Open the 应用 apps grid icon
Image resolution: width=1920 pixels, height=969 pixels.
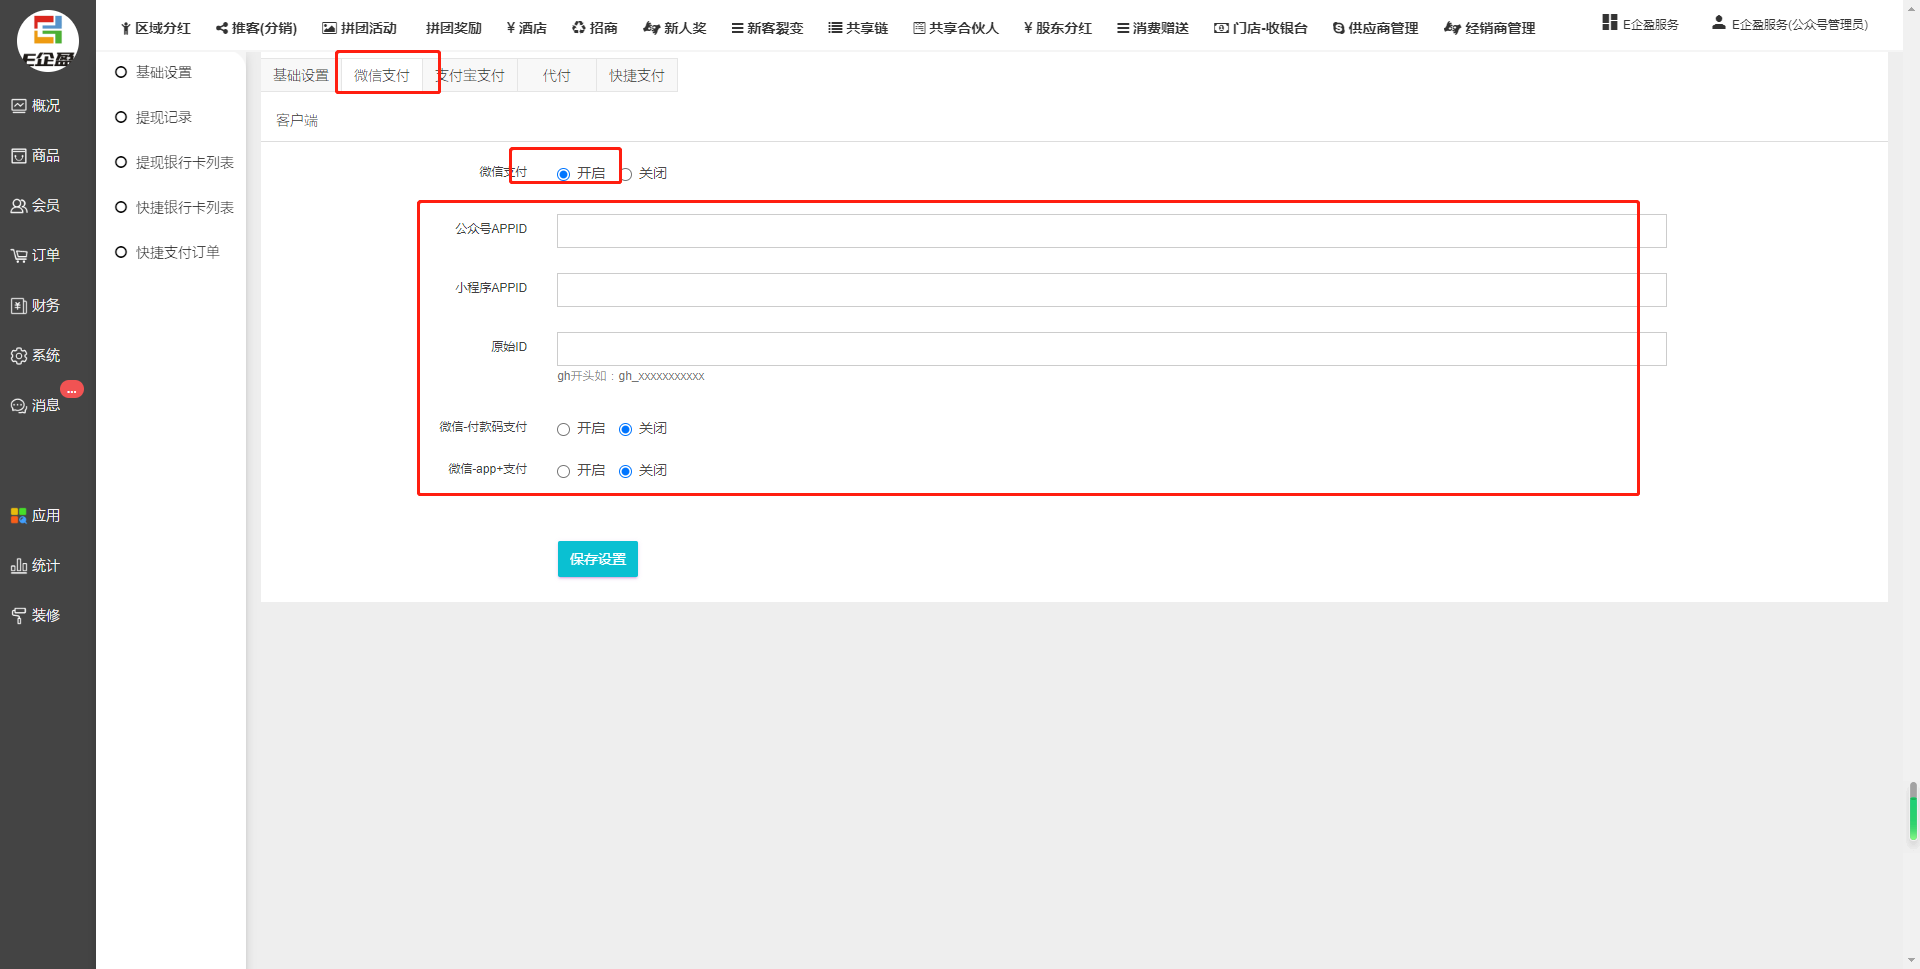(19, 516)
